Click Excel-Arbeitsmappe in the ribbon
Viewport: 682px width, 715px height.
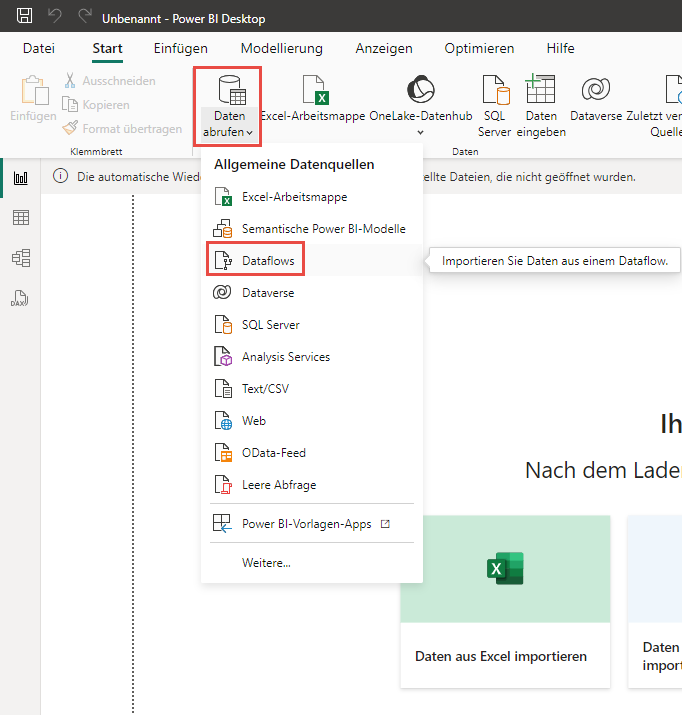click(313, 99)
